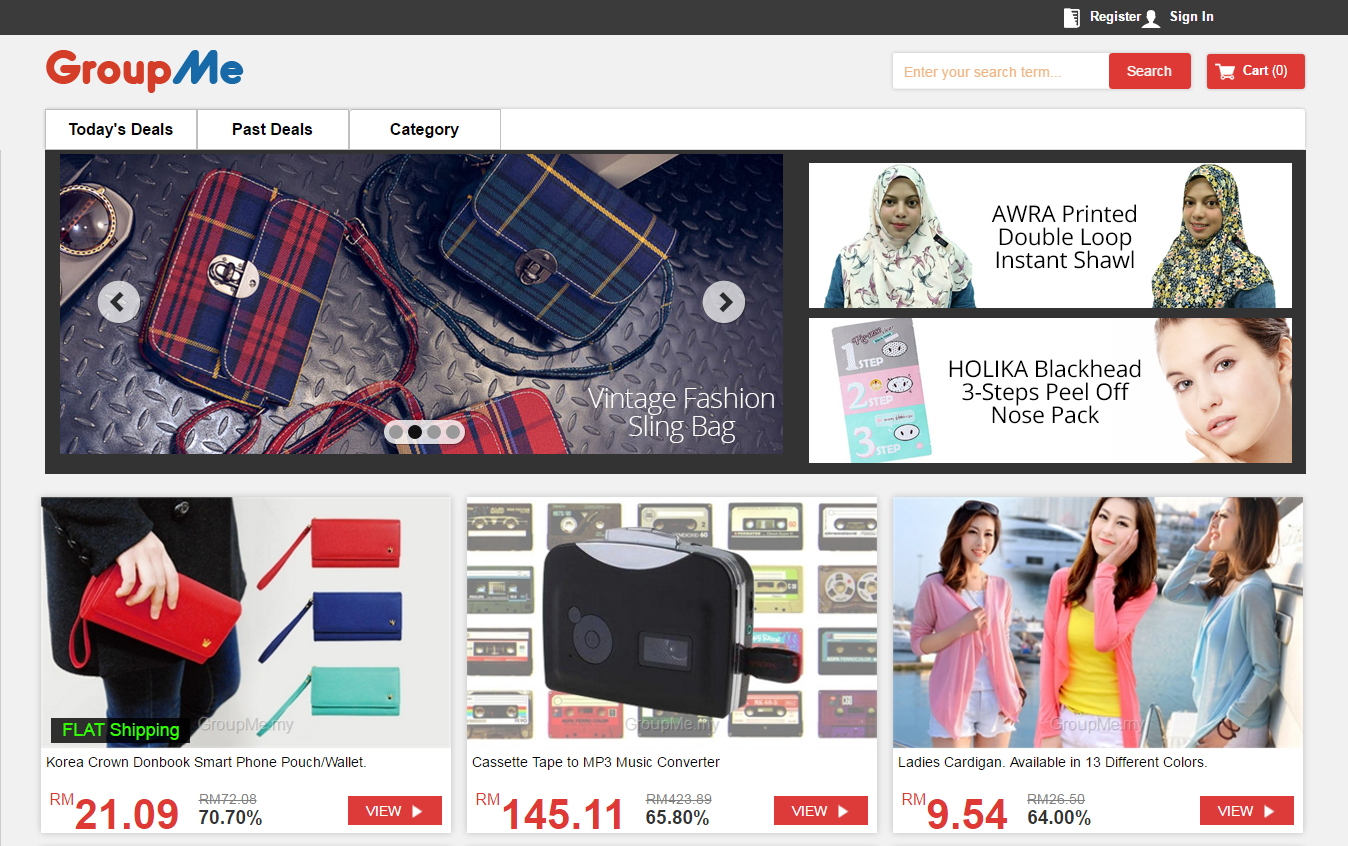
Task: Select the second carousel dot
Action: (415, 432)
